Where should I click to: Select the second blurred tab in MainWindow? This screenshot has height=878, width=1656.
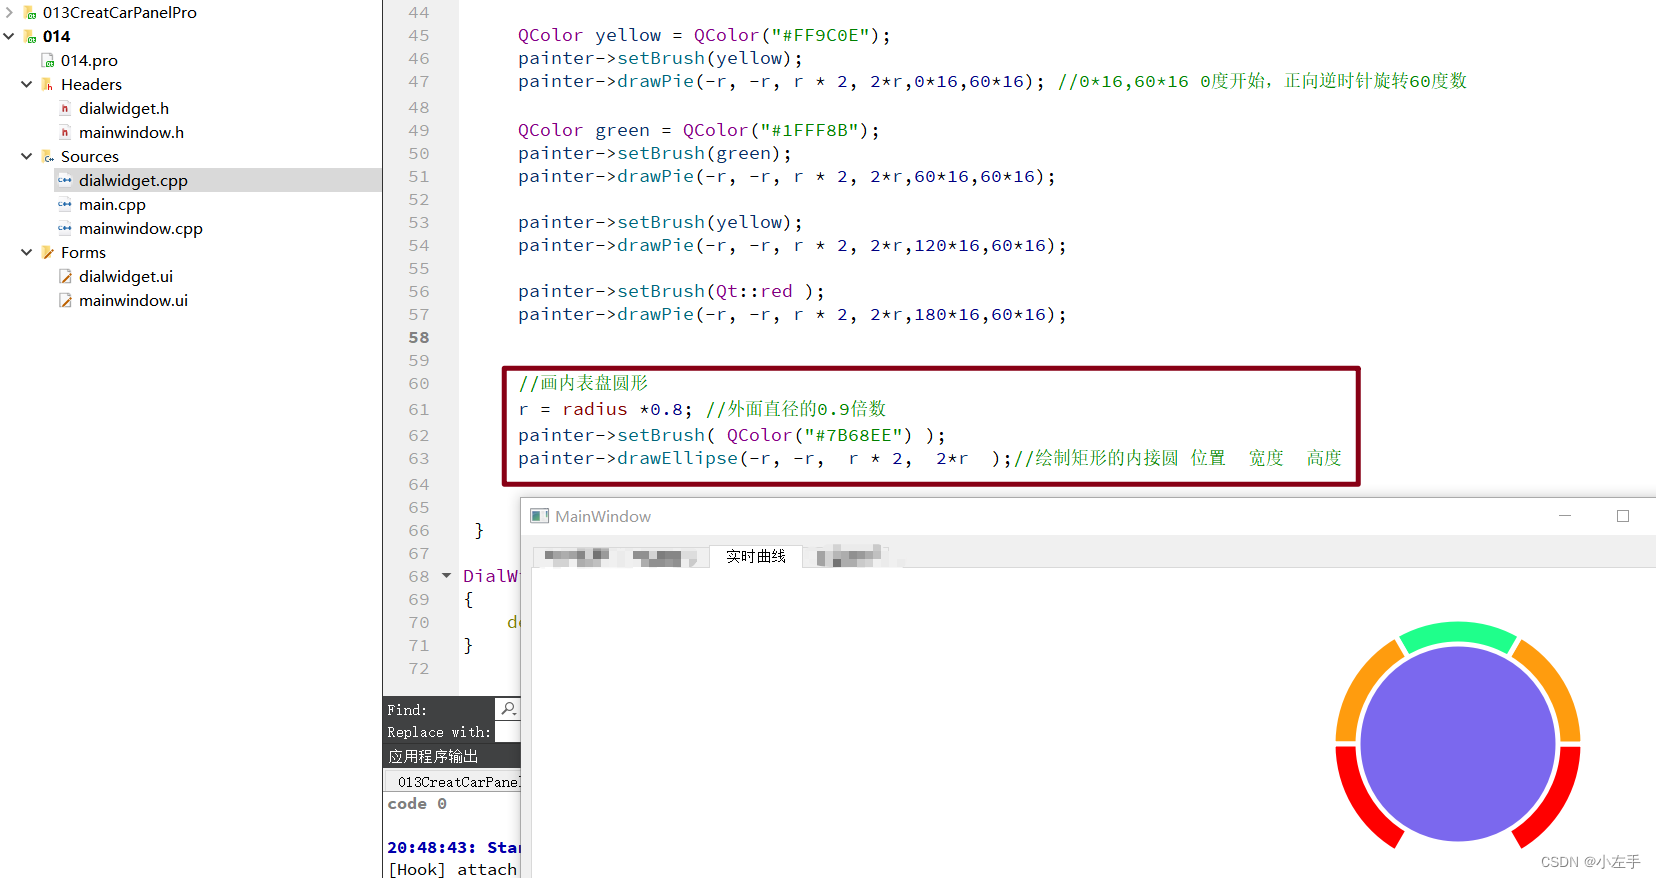pyautogui.click(x=664, y=557)
